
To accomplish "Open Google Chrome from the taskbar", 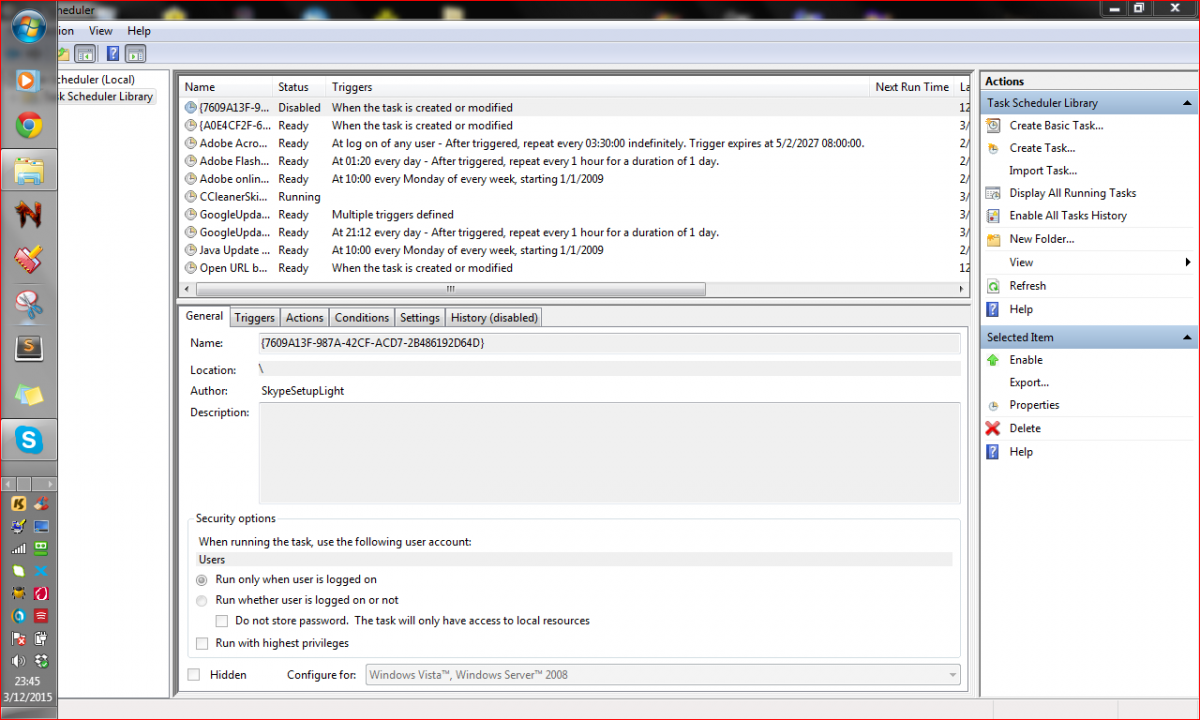I will pyautogui.click(x=28, y=125).
